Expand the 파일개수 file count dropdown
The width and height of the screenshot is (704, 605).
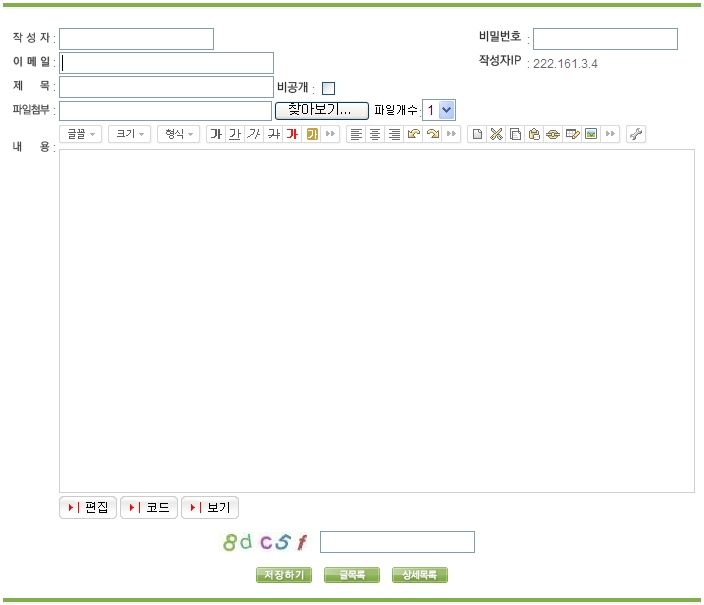point(439,110)
